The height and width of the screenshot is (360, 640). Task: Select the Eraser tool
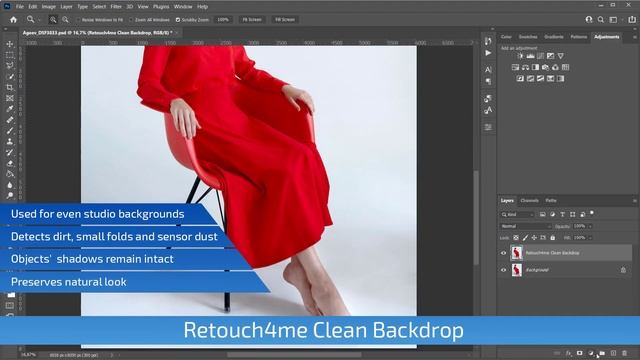click(x=10, y=163)
